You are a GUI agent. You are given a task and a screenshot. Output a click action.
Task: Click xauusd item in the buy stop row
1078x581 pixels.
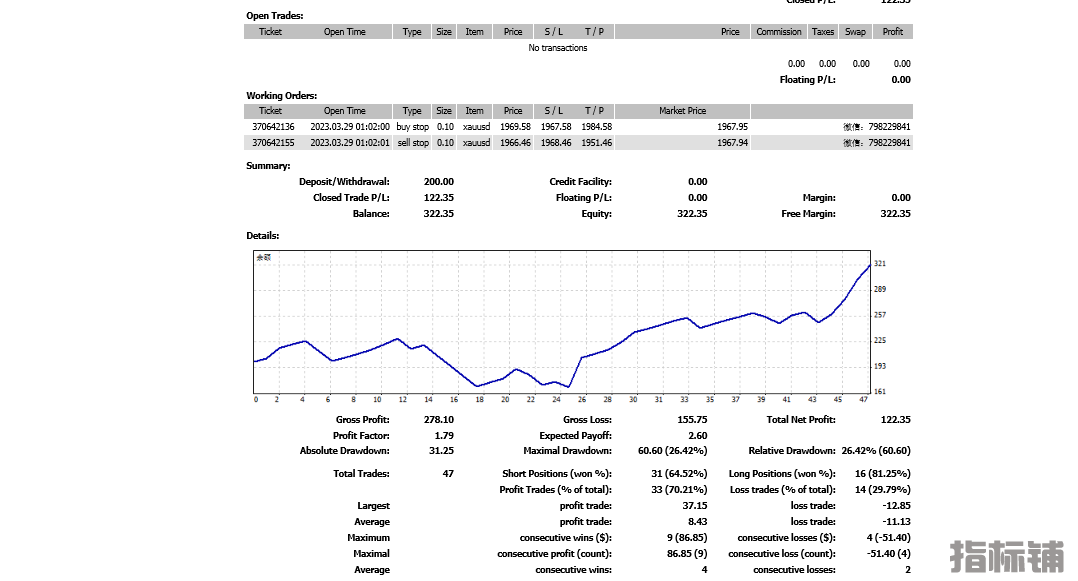[x=476, y=127]
